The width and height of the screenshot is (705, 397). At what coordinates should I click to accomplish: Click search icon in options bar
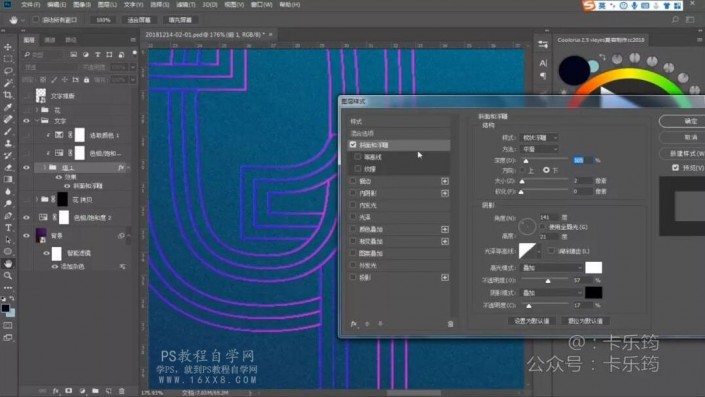coord(675,20)
